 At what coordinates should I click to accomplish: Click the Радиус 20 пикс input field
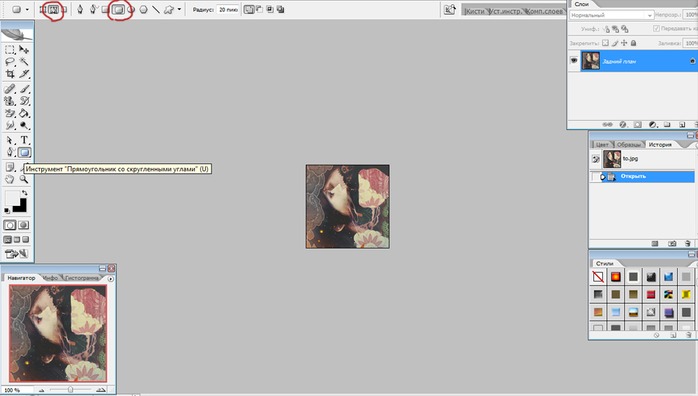click(x=228, y=9)
